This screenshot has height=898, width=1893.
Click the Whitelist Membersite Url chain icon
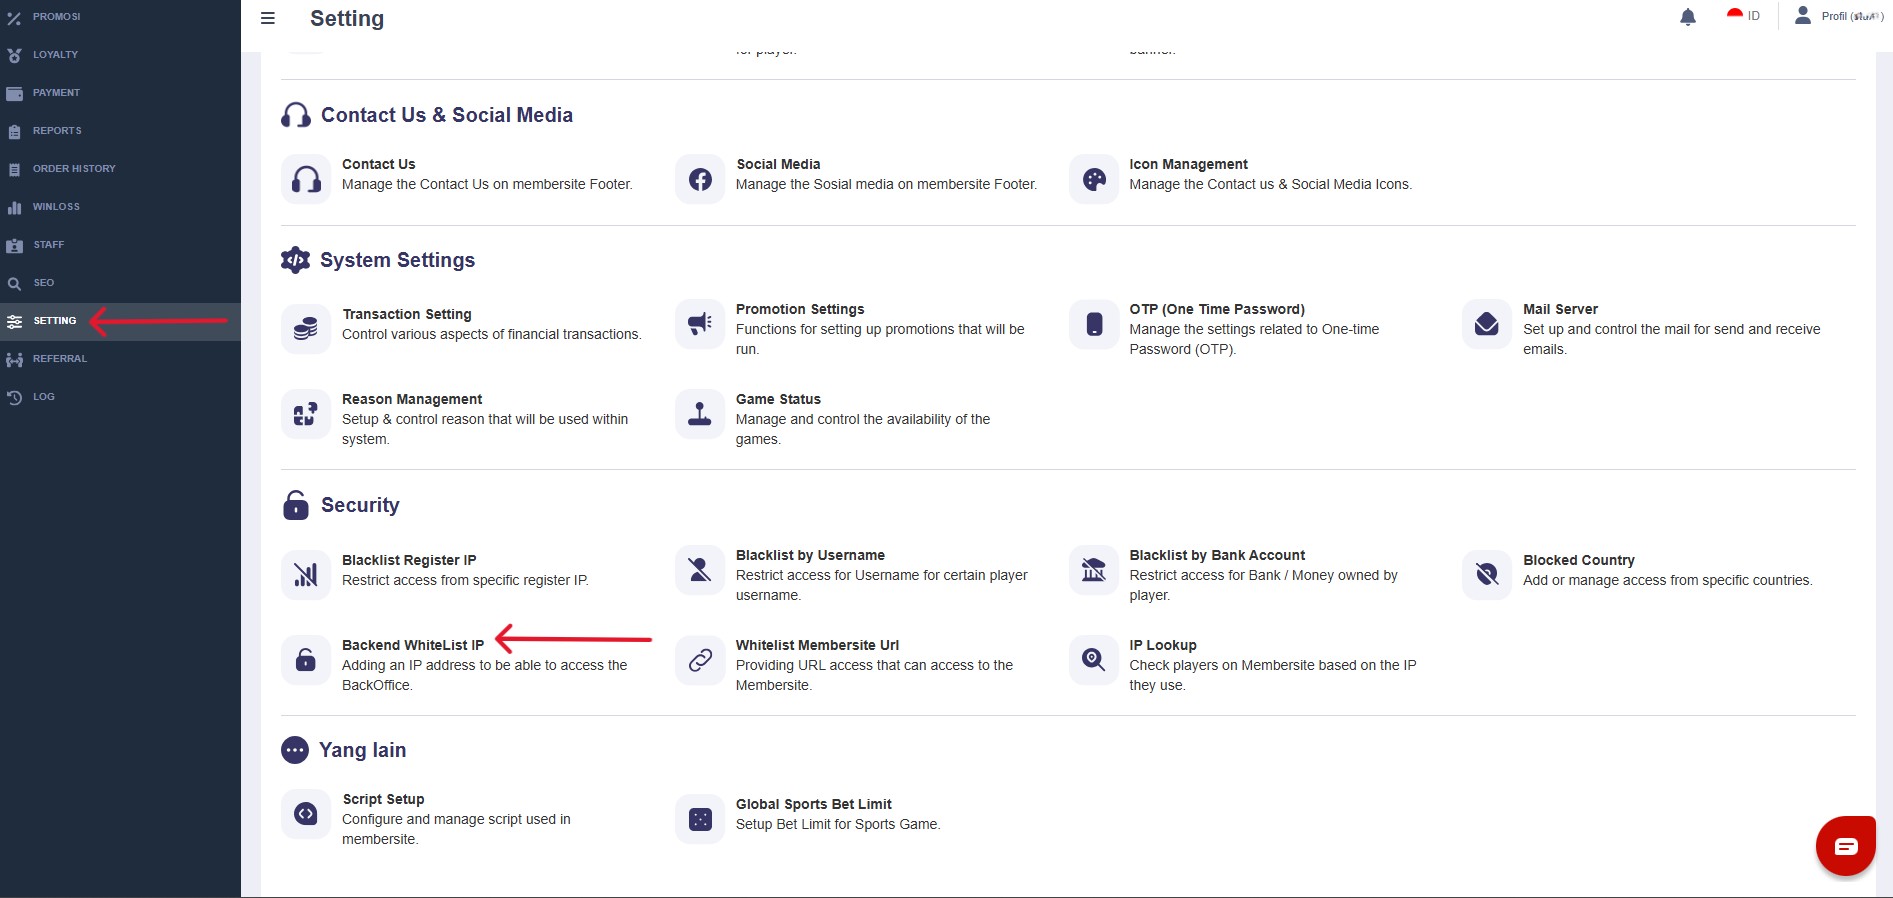click(700, 660)
